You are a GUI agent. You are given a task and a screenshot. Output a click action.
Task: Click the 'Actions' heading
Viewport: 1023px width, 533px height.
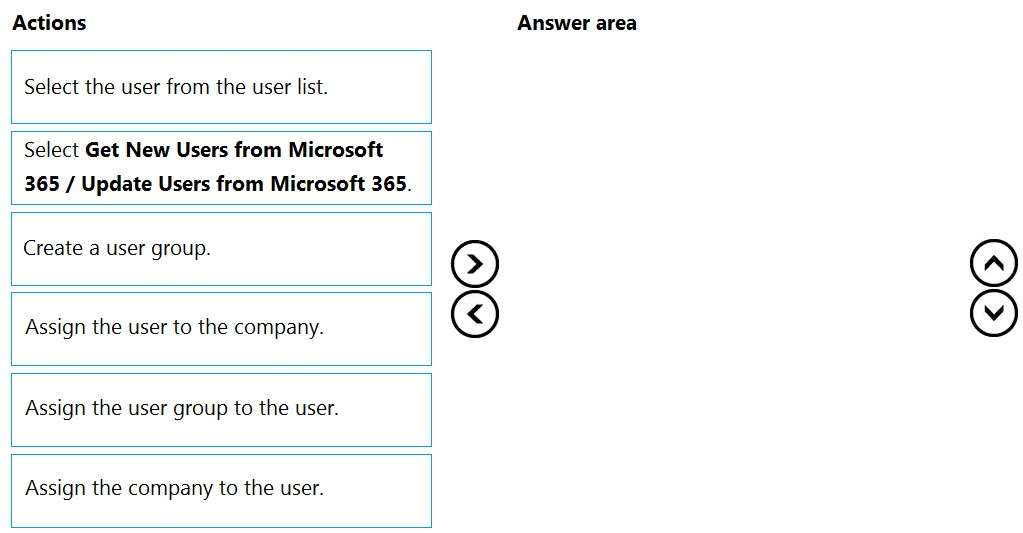tap(49, 23)
